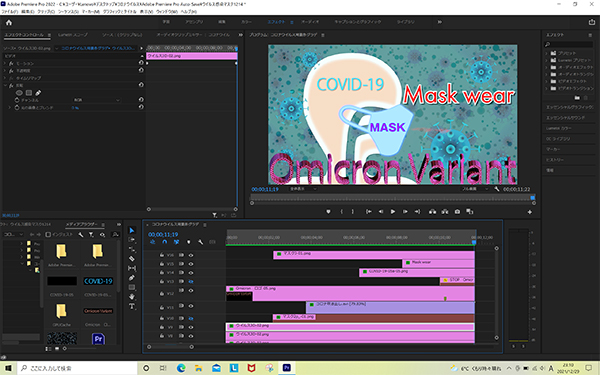
Task: Export frame with camera icon
Action: 457,212
